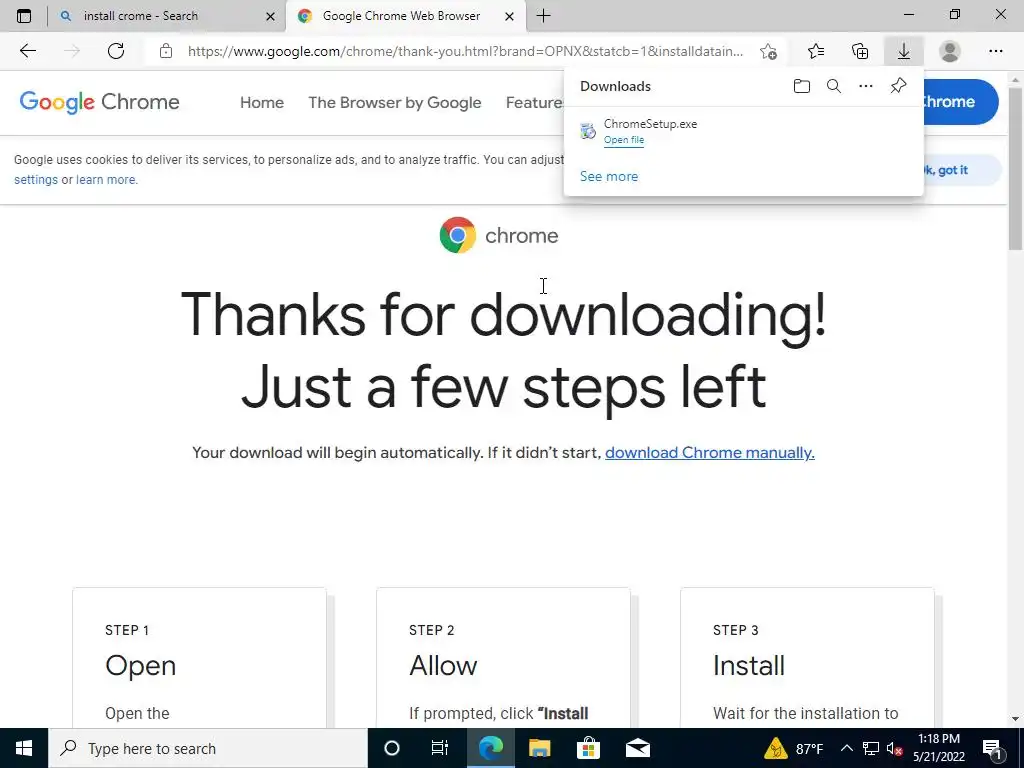Open a new tab with plus button
Viewport: 1024px width, 768px height.
[x=543, y=16]
